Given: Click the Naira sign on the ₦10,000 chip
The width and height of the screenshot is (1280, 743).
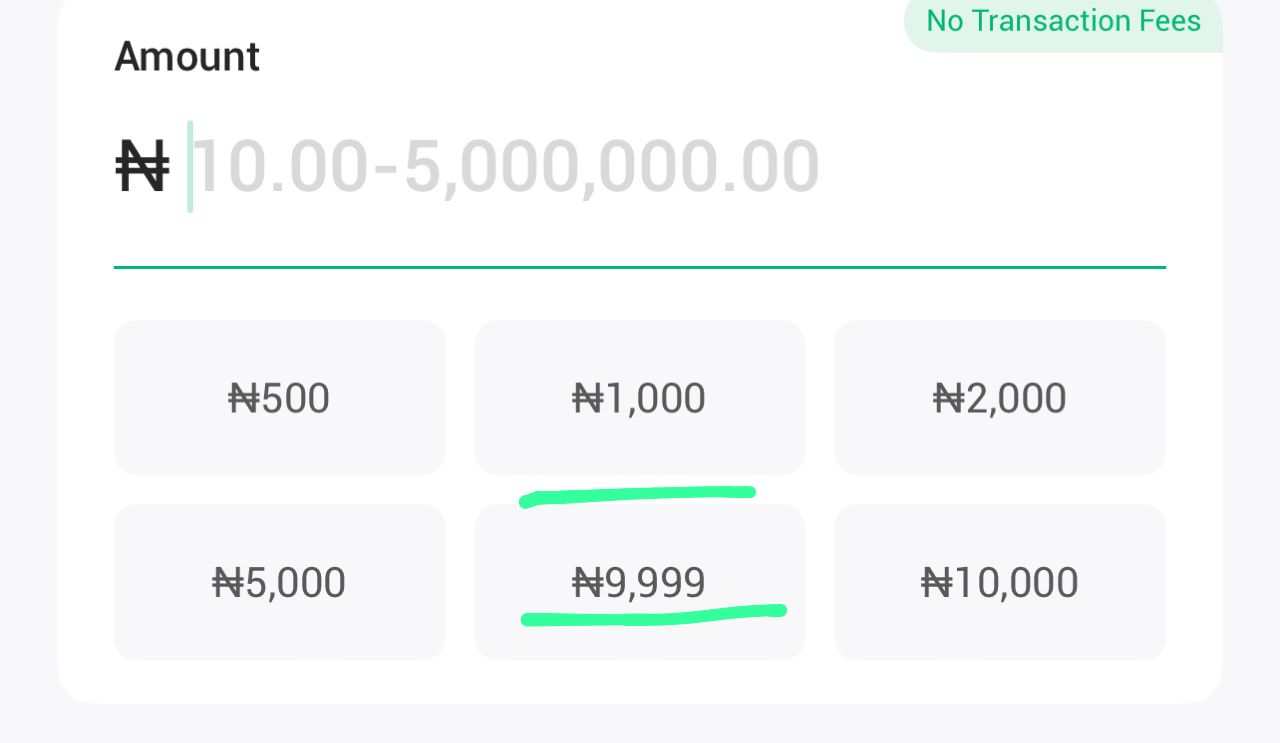Looking at the screenshot, I should click(935, 583).
